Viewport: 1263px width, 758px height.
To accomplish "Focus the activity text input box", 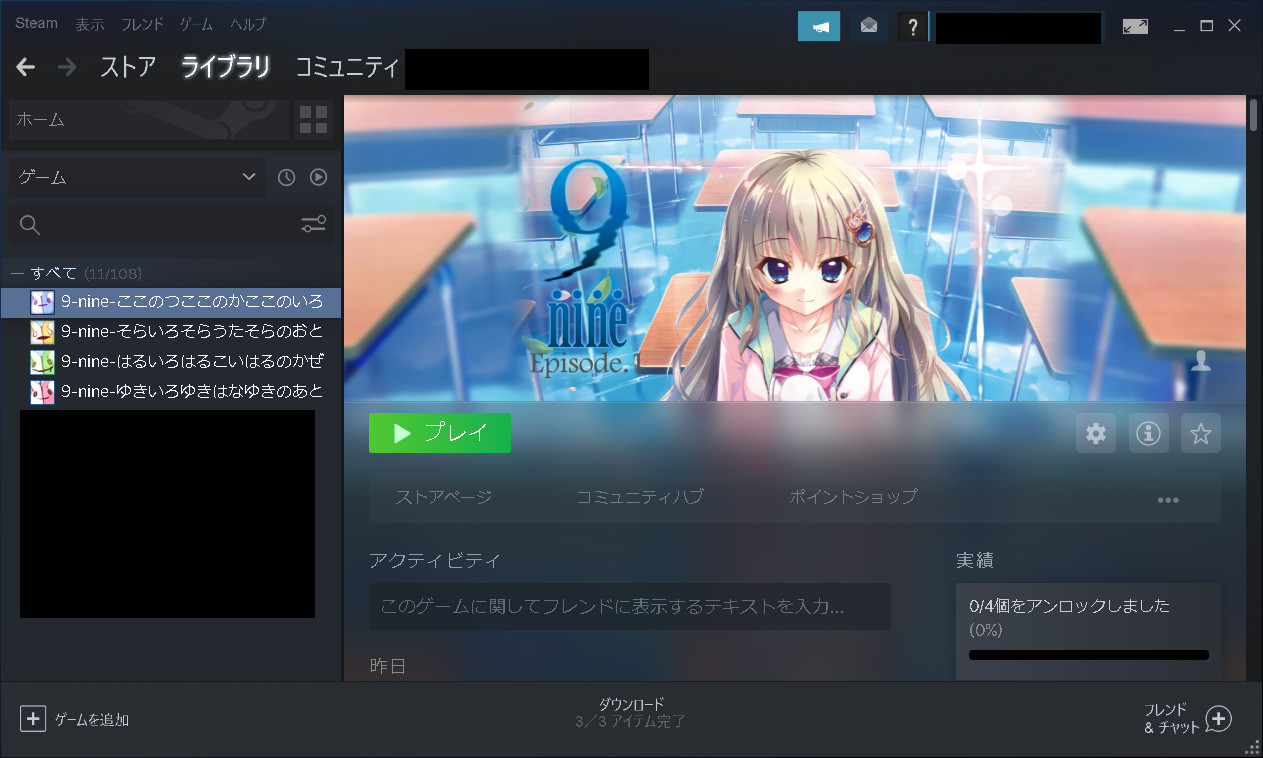I will (630, 606).
